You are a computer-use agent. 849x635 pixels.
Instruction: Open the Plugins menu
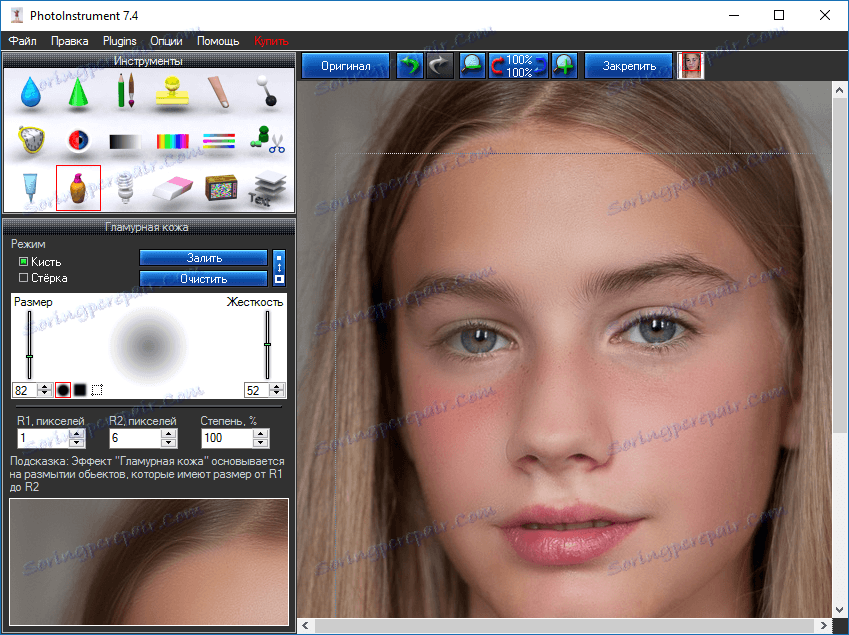[x=119, y=41]
